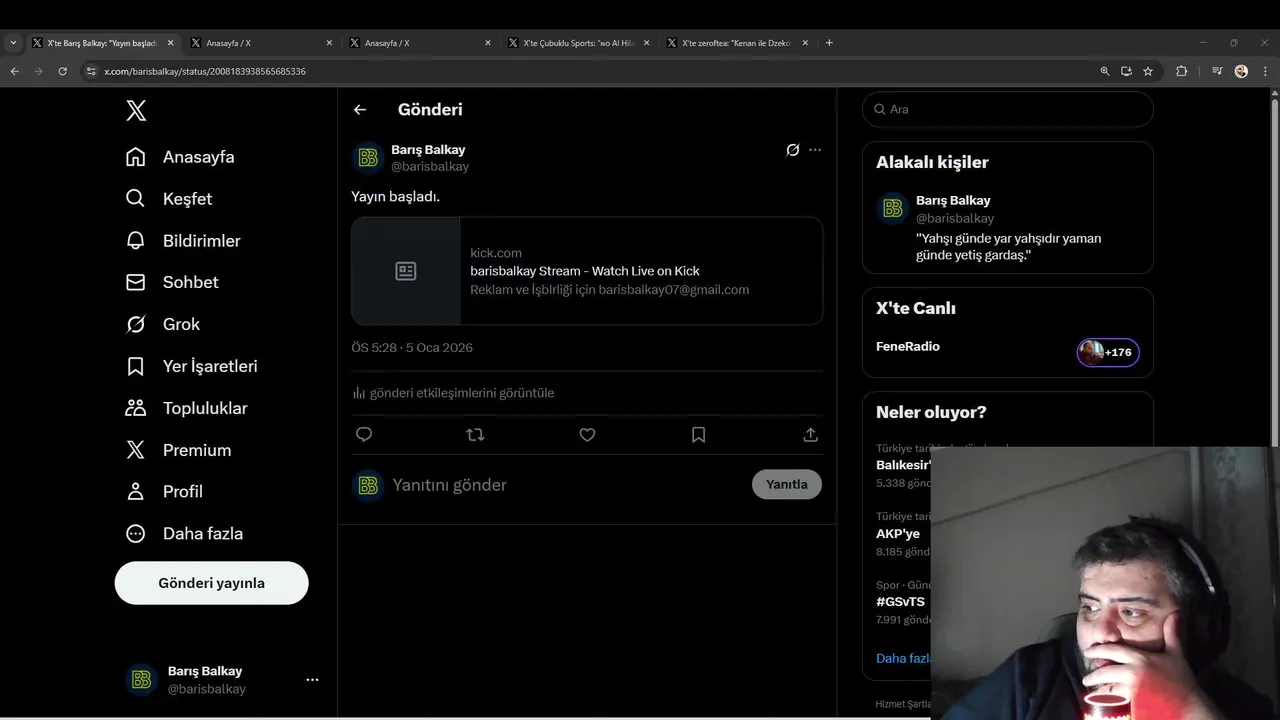1280x720 pixels.
Task: Open Chrome profile avatar
Action: pyautogui.click(x=1241, y=71)
